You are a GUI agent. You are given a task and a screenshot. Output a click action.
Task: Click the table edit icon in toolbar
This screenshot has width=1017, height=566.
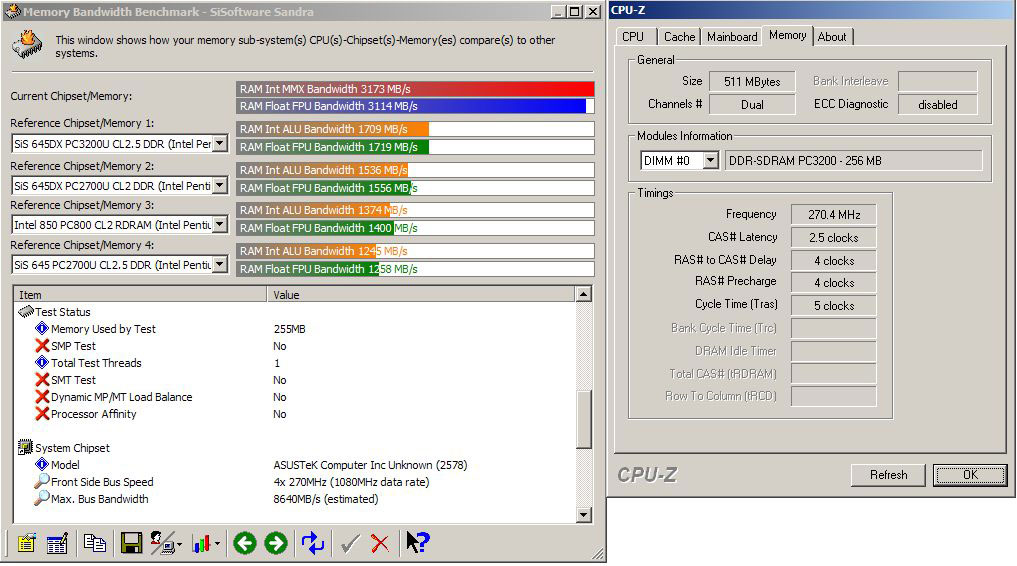[x=57, y=543]
